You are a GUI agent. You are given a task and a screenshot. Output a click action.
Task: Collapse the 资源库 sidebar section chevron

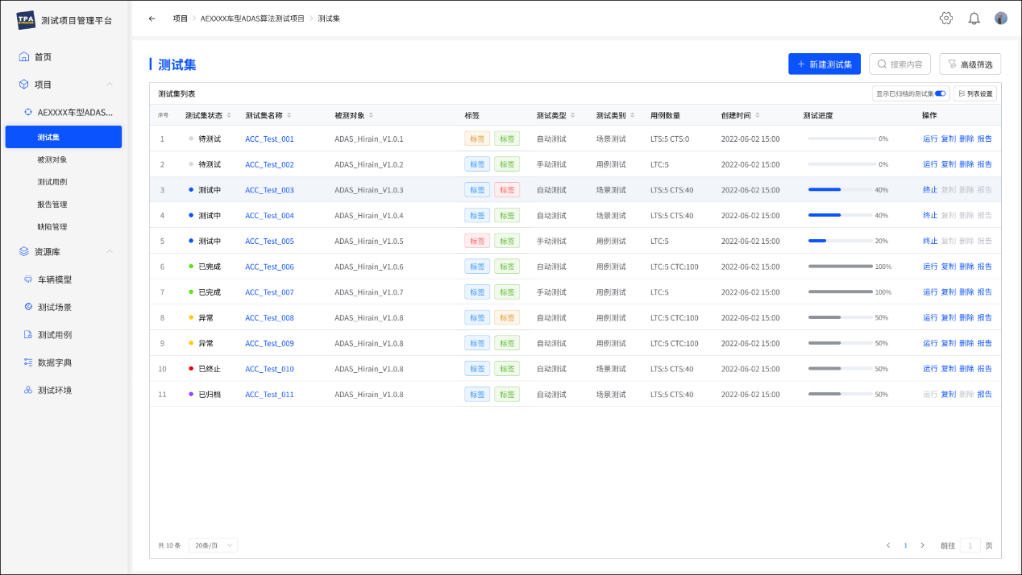coord(110,252)
